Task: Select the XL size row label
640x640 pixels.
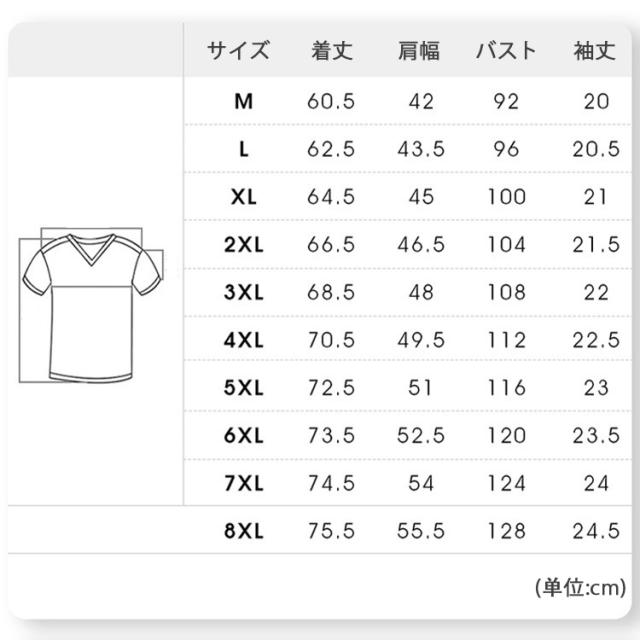Action: pyautogui.click(x=243, y=197)
